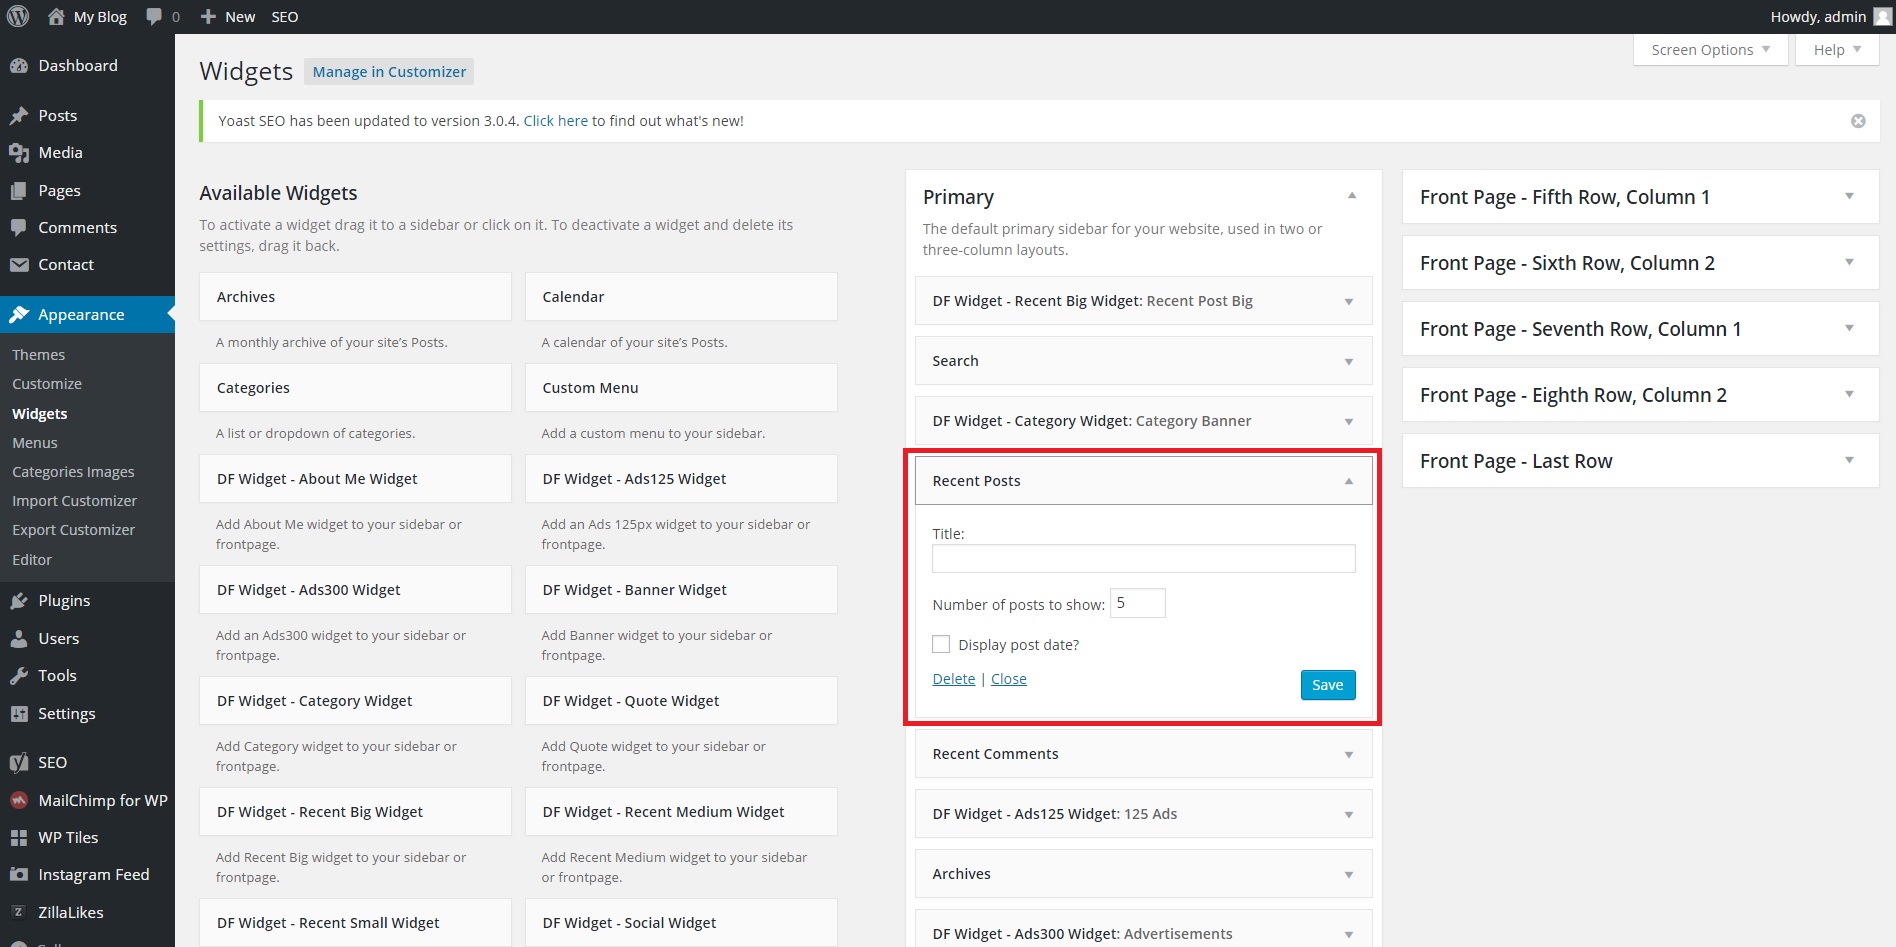This screenshot has height=947, width=1896.
Task: Click the Manage in Customizer link
Action: click(389, 72)
